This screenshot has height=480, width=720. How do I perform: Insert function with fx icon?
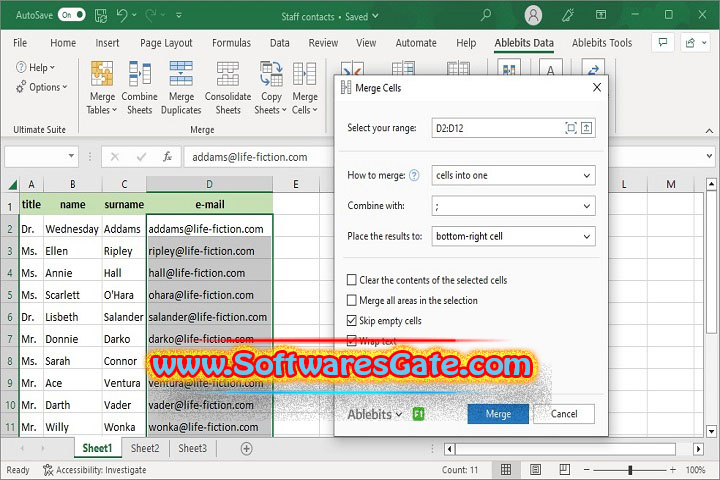[167, 157]
